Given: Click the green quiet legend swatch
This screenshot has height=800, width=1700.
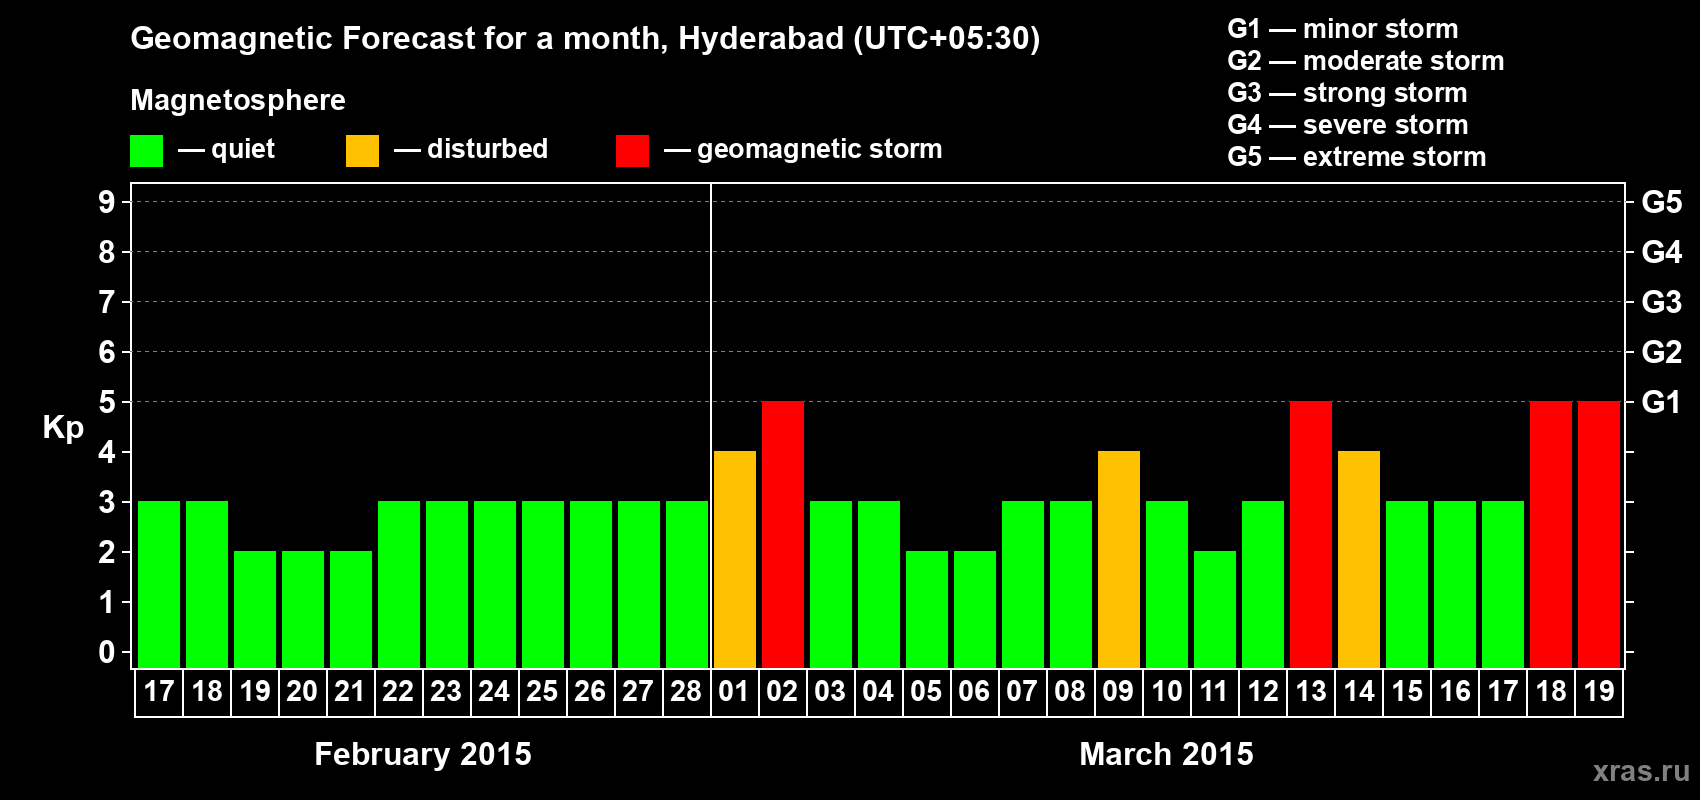Looking at the screenshot, I should click(x=146, y=151).
